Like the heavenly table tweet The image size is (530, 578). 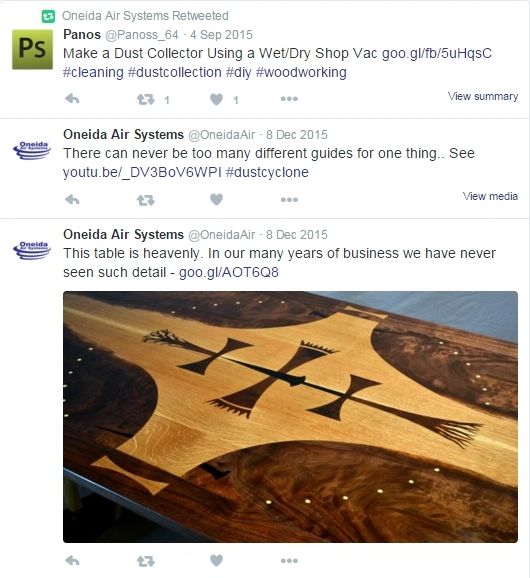tap(216, 561)
